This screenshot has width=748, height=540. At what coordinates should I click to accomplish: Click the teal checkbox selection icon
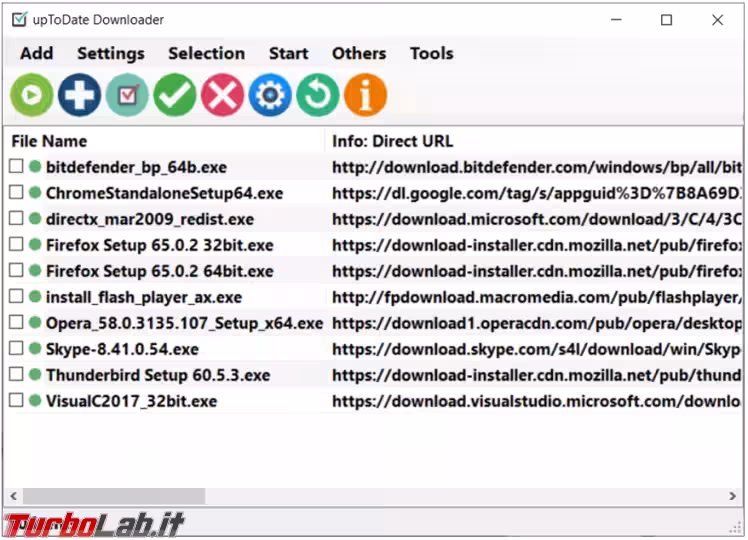coord(127,95)
